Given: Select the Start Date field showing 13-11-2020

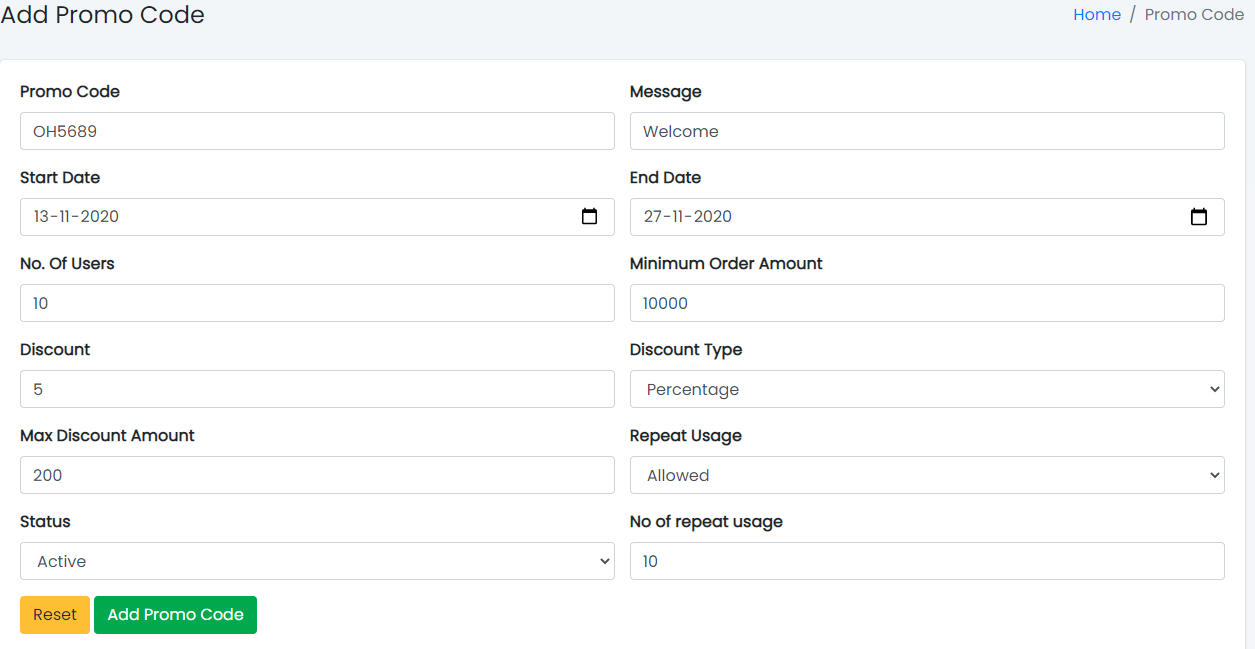Looking at the screenshot, I should pos(317,217).
